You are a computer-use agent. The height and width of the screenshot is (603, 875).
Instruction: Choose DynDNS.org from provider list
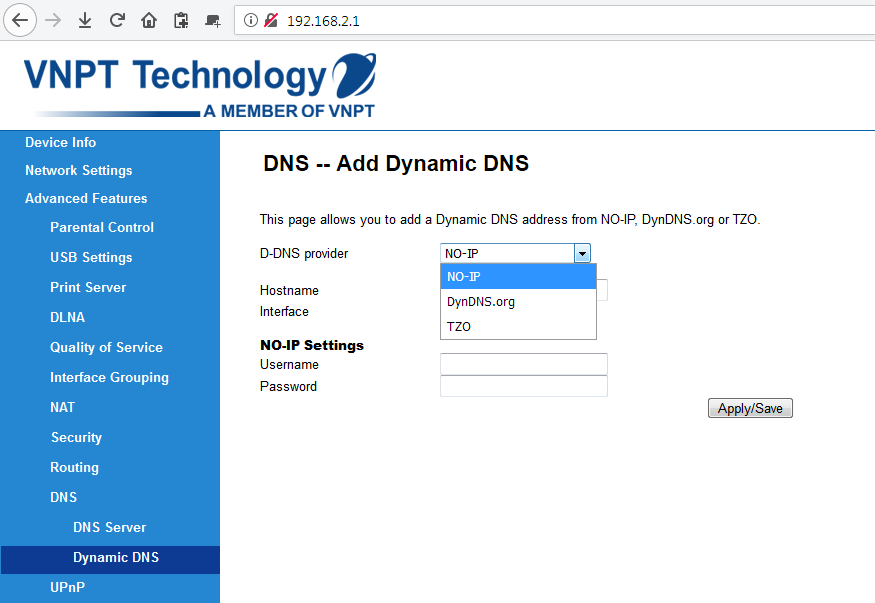tap(518, 302)
